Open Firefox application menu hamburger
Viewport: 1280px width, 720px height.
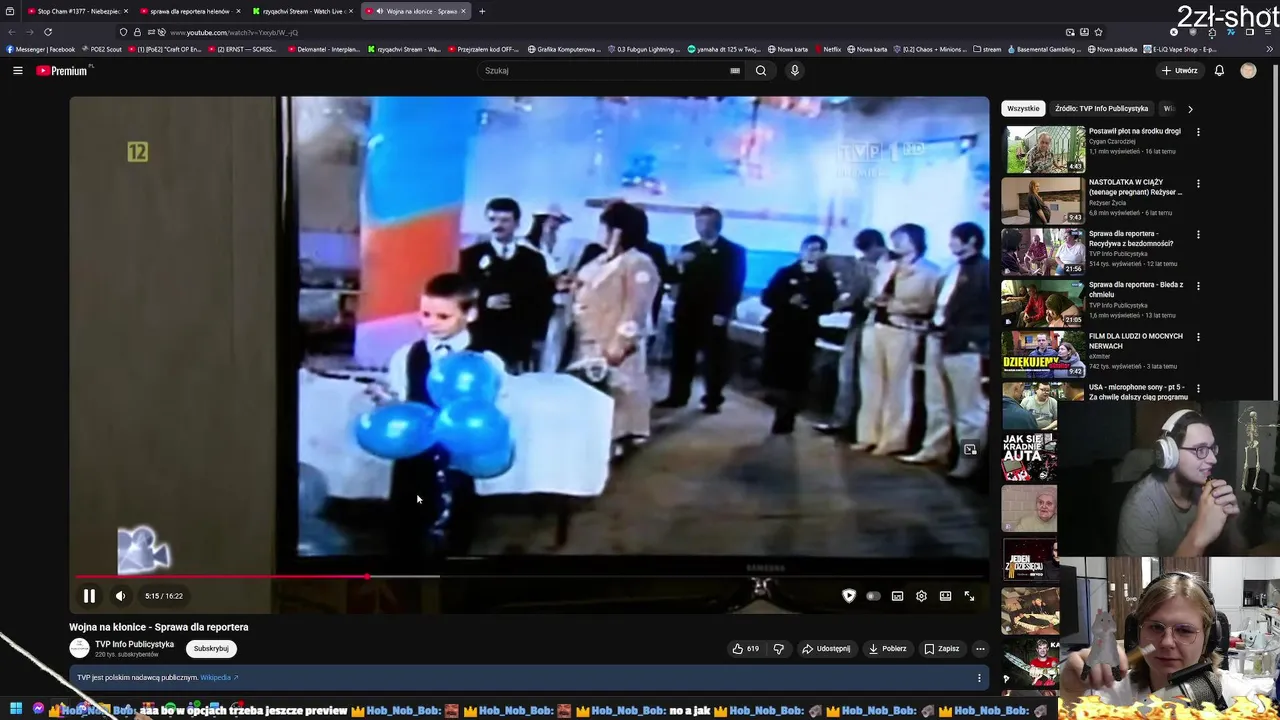pos(1270,32)
